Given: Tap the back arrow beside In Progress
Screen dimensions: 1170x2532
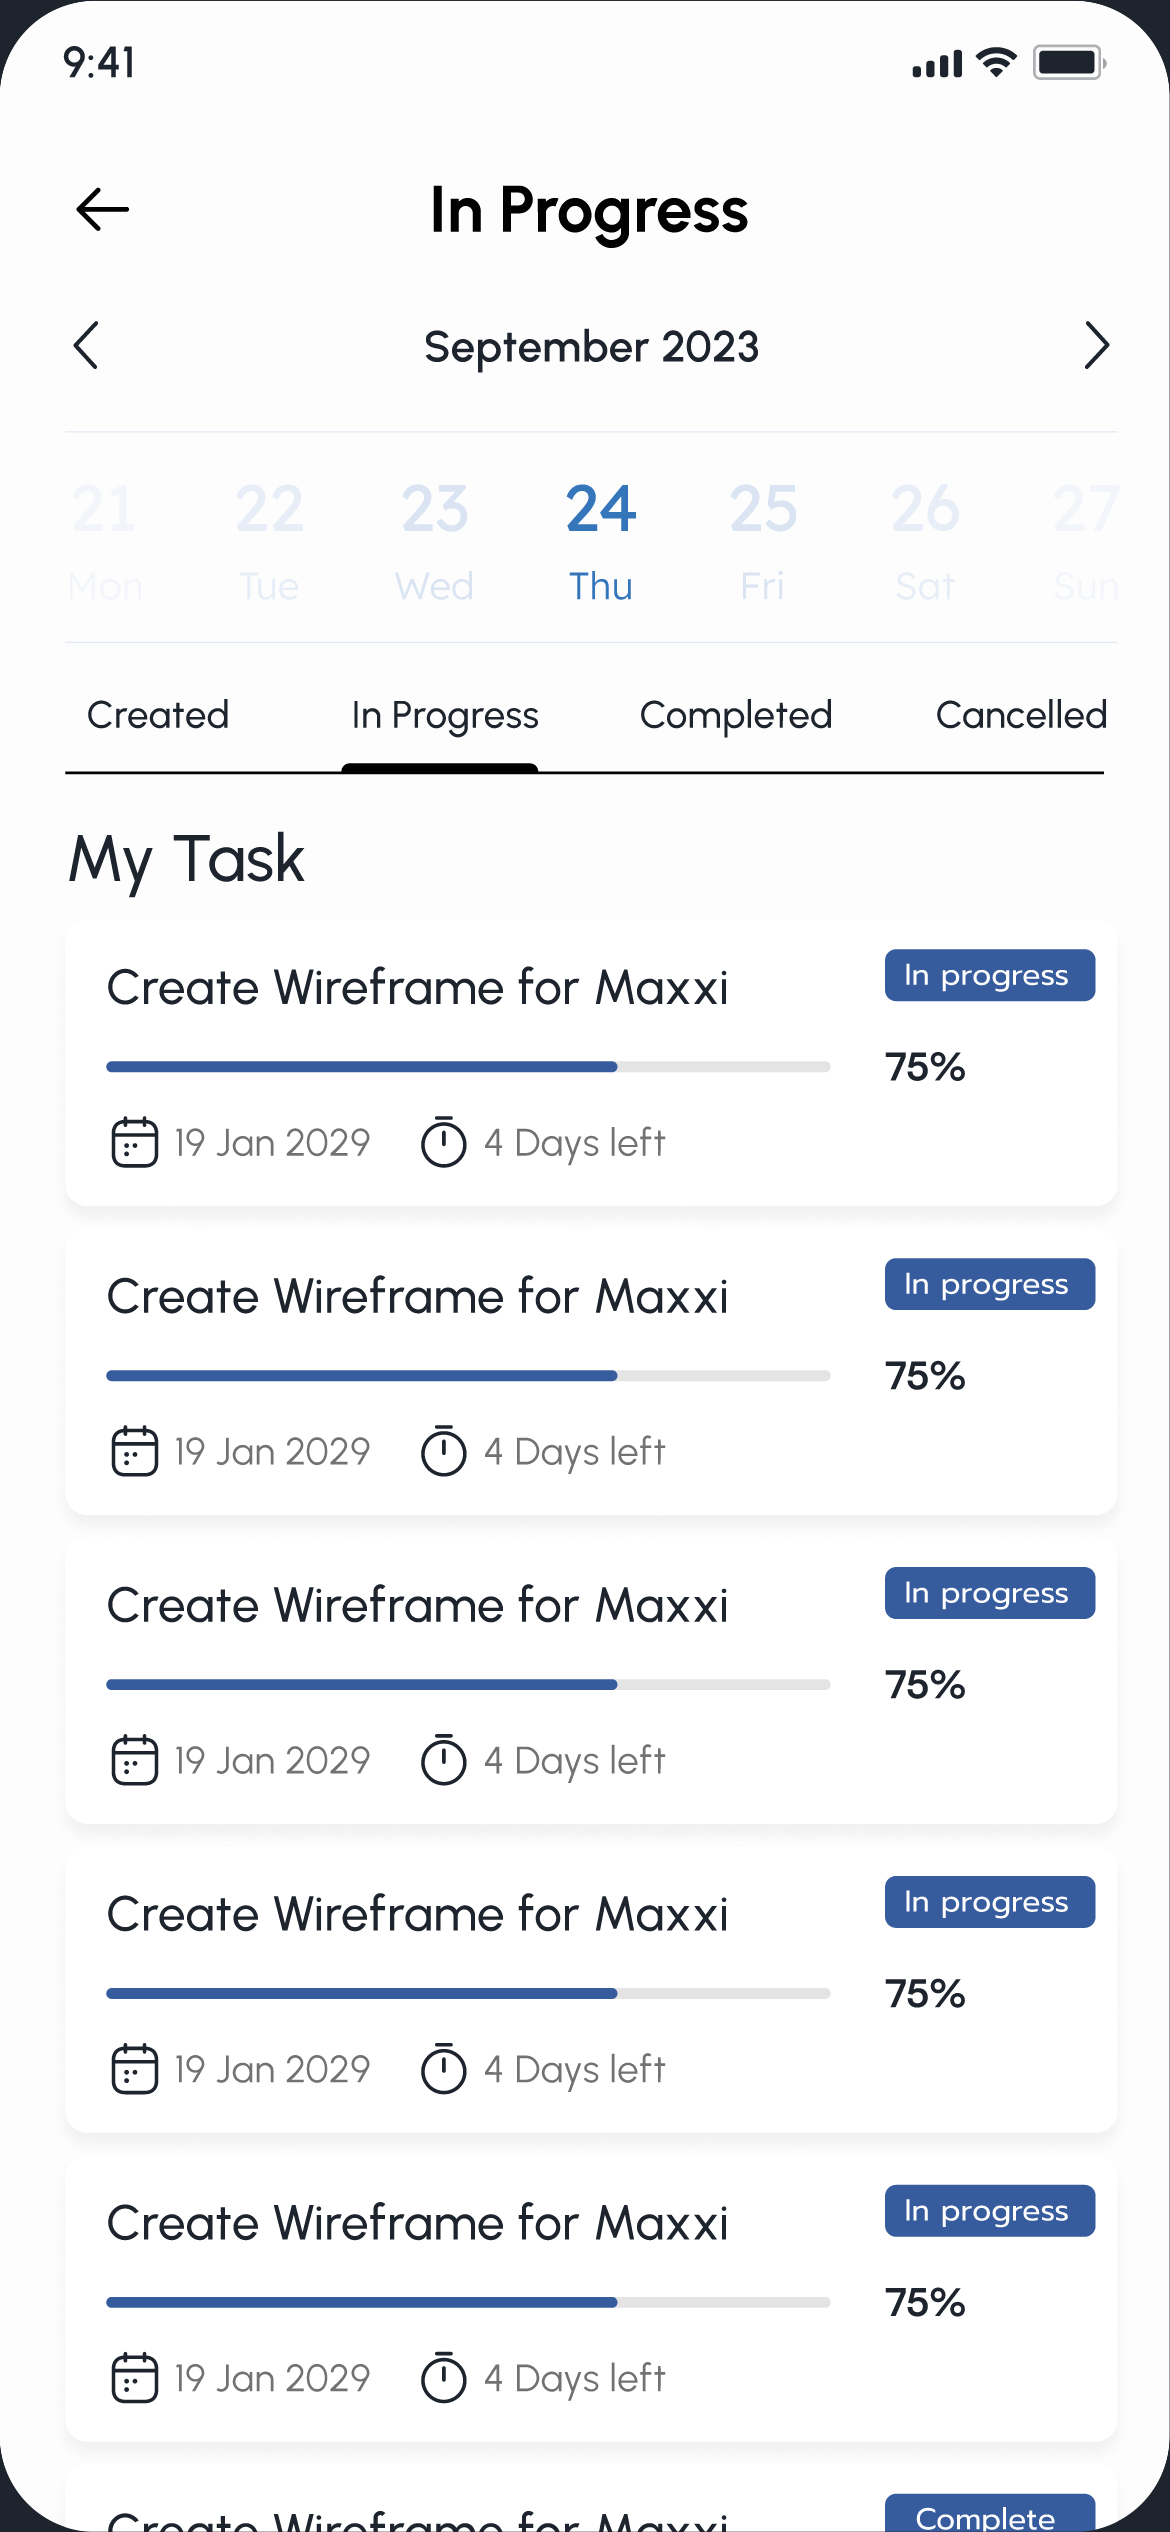Looking at the screenshot, I should coord(102,210).
